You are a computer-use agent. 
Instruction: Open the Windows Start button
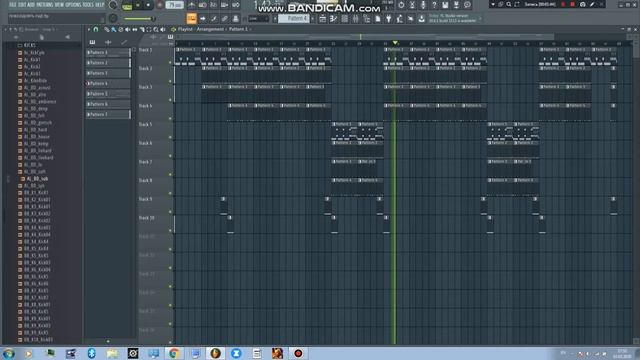pos(8,353)
